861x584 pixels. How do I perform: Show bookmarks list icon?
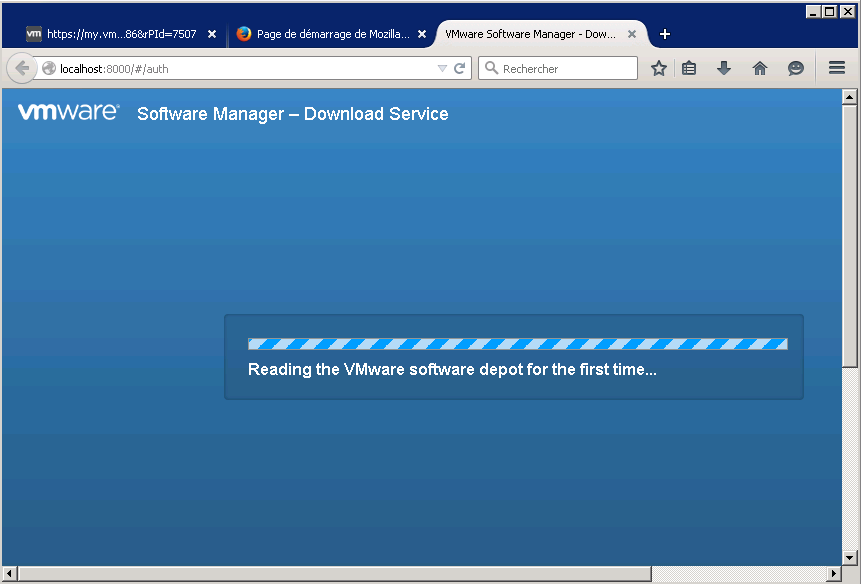tap(689, 68)
